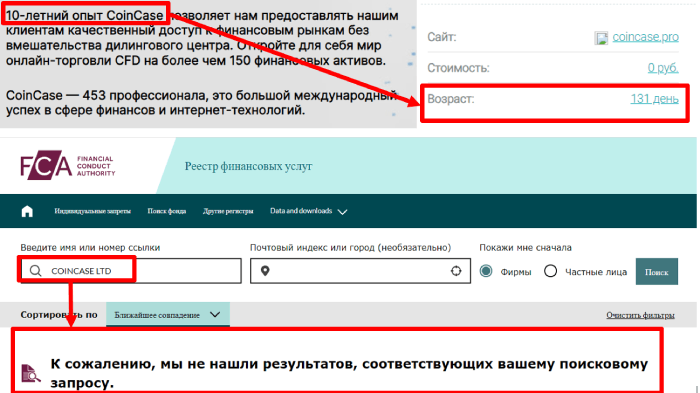Viewport: 700px width, 393px height.
Task: Focus the postcode or city input field
Action: [360, 271]
